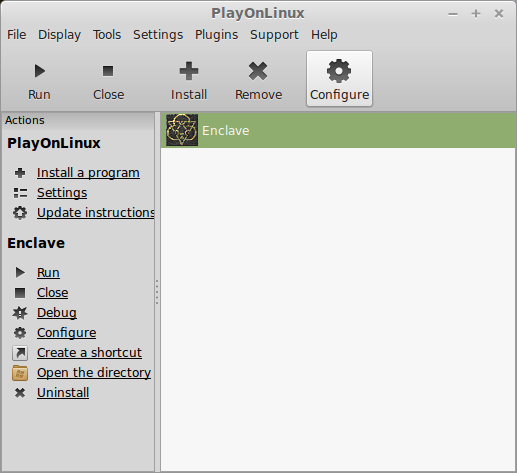Select the Enclave entry text in list
517x473 pixels.
(226, 131)
